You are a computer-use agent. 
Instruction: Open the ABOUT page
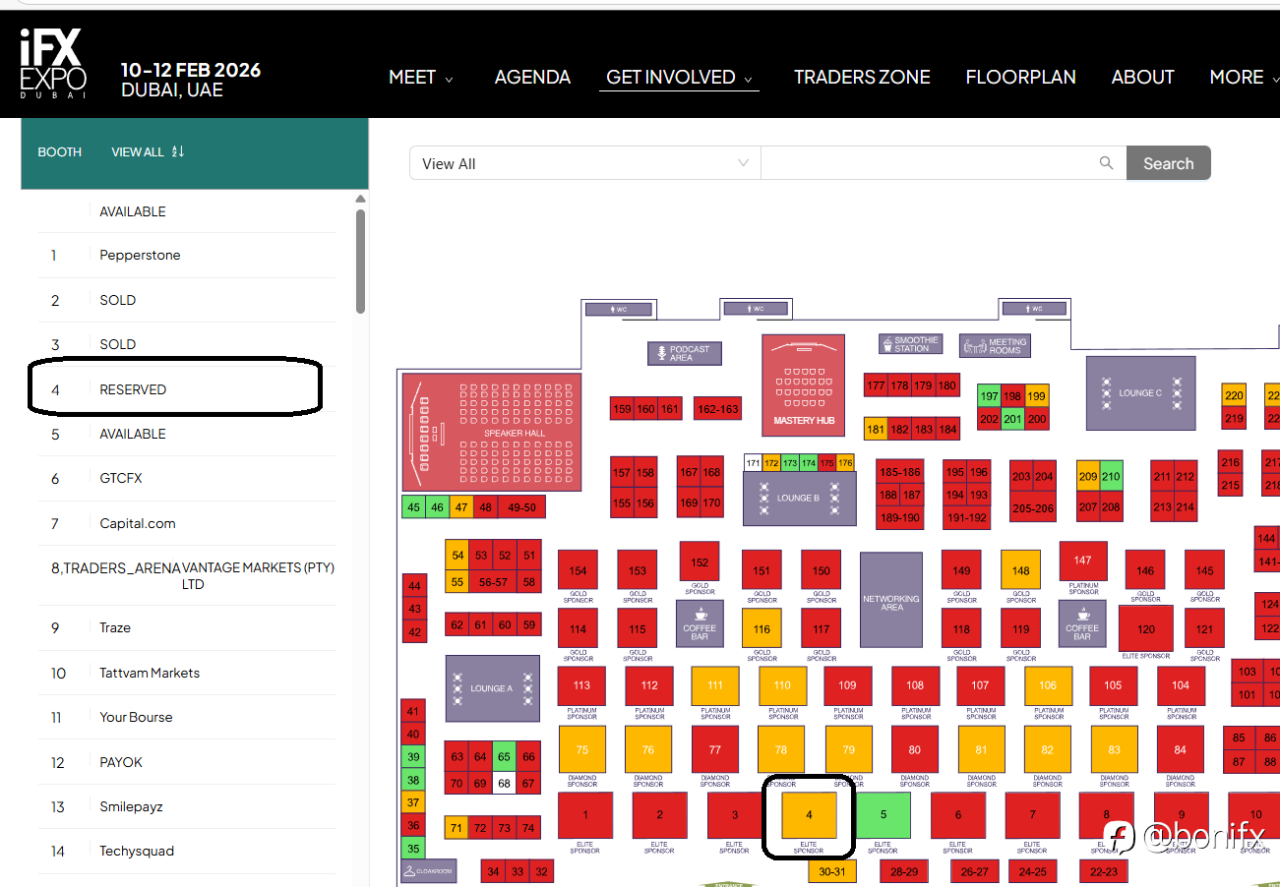click(1142, 77)
